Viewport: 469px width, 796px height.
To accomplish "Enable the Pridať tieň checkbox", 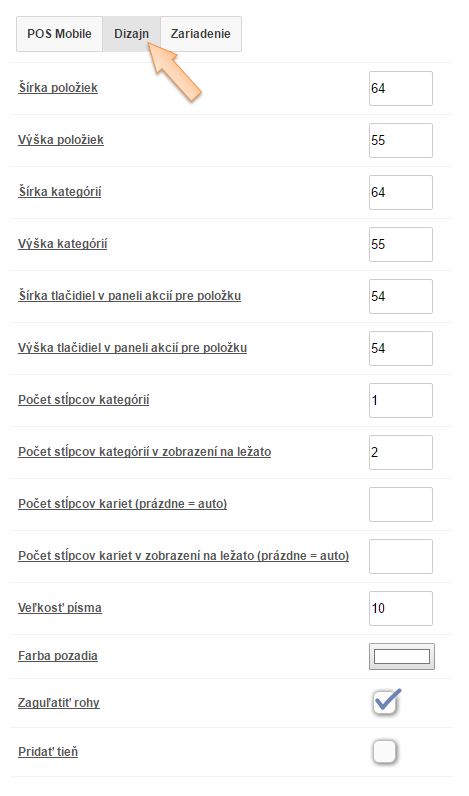I will tap(385, 752).
